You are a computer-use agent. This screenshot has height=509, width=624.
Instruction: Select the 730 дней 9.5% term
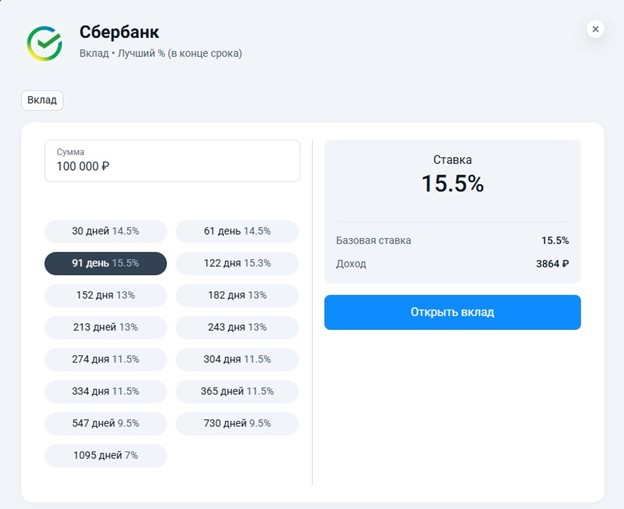[x=237, y=423]
